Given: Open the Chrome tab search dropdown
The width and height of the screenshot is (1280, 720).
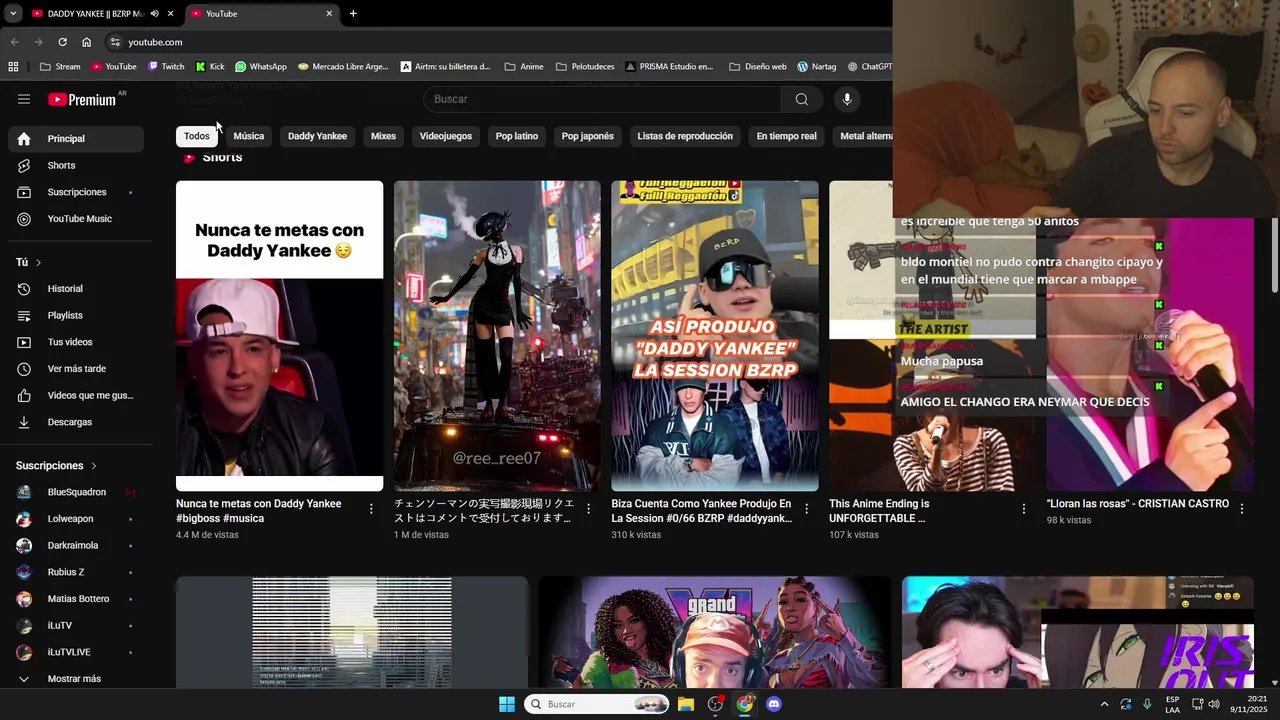Looking at the screenshot, I should point(13,14).
